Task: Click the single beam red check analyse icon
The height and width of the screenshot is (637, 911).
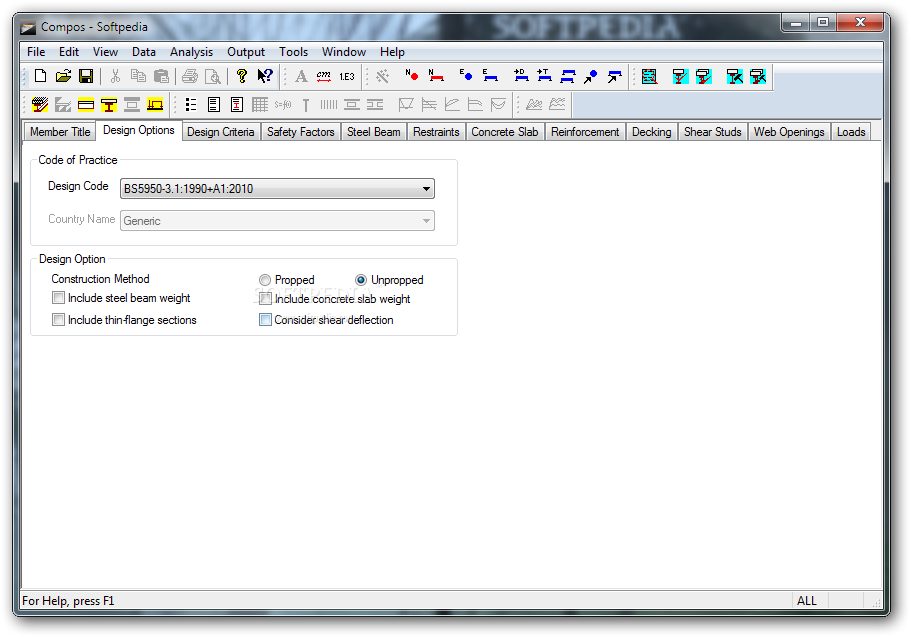Action: click(x=680, y=76)
